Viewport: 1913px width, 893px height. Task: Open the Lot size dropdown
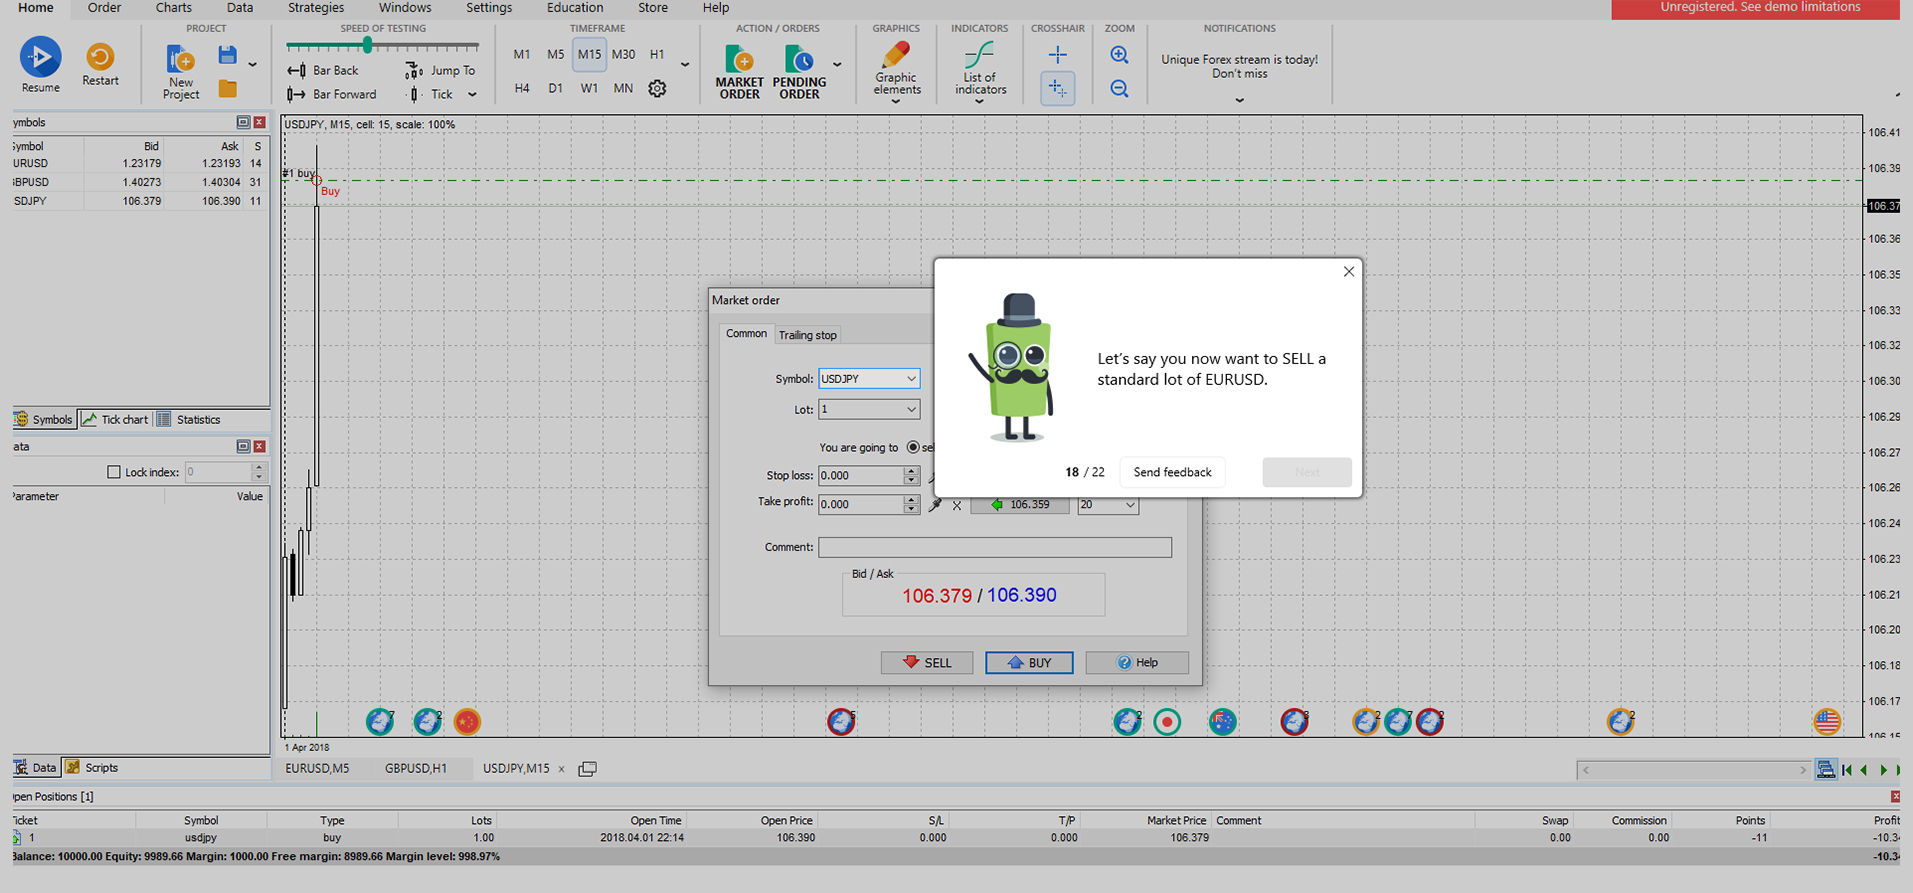pos(911,409)
